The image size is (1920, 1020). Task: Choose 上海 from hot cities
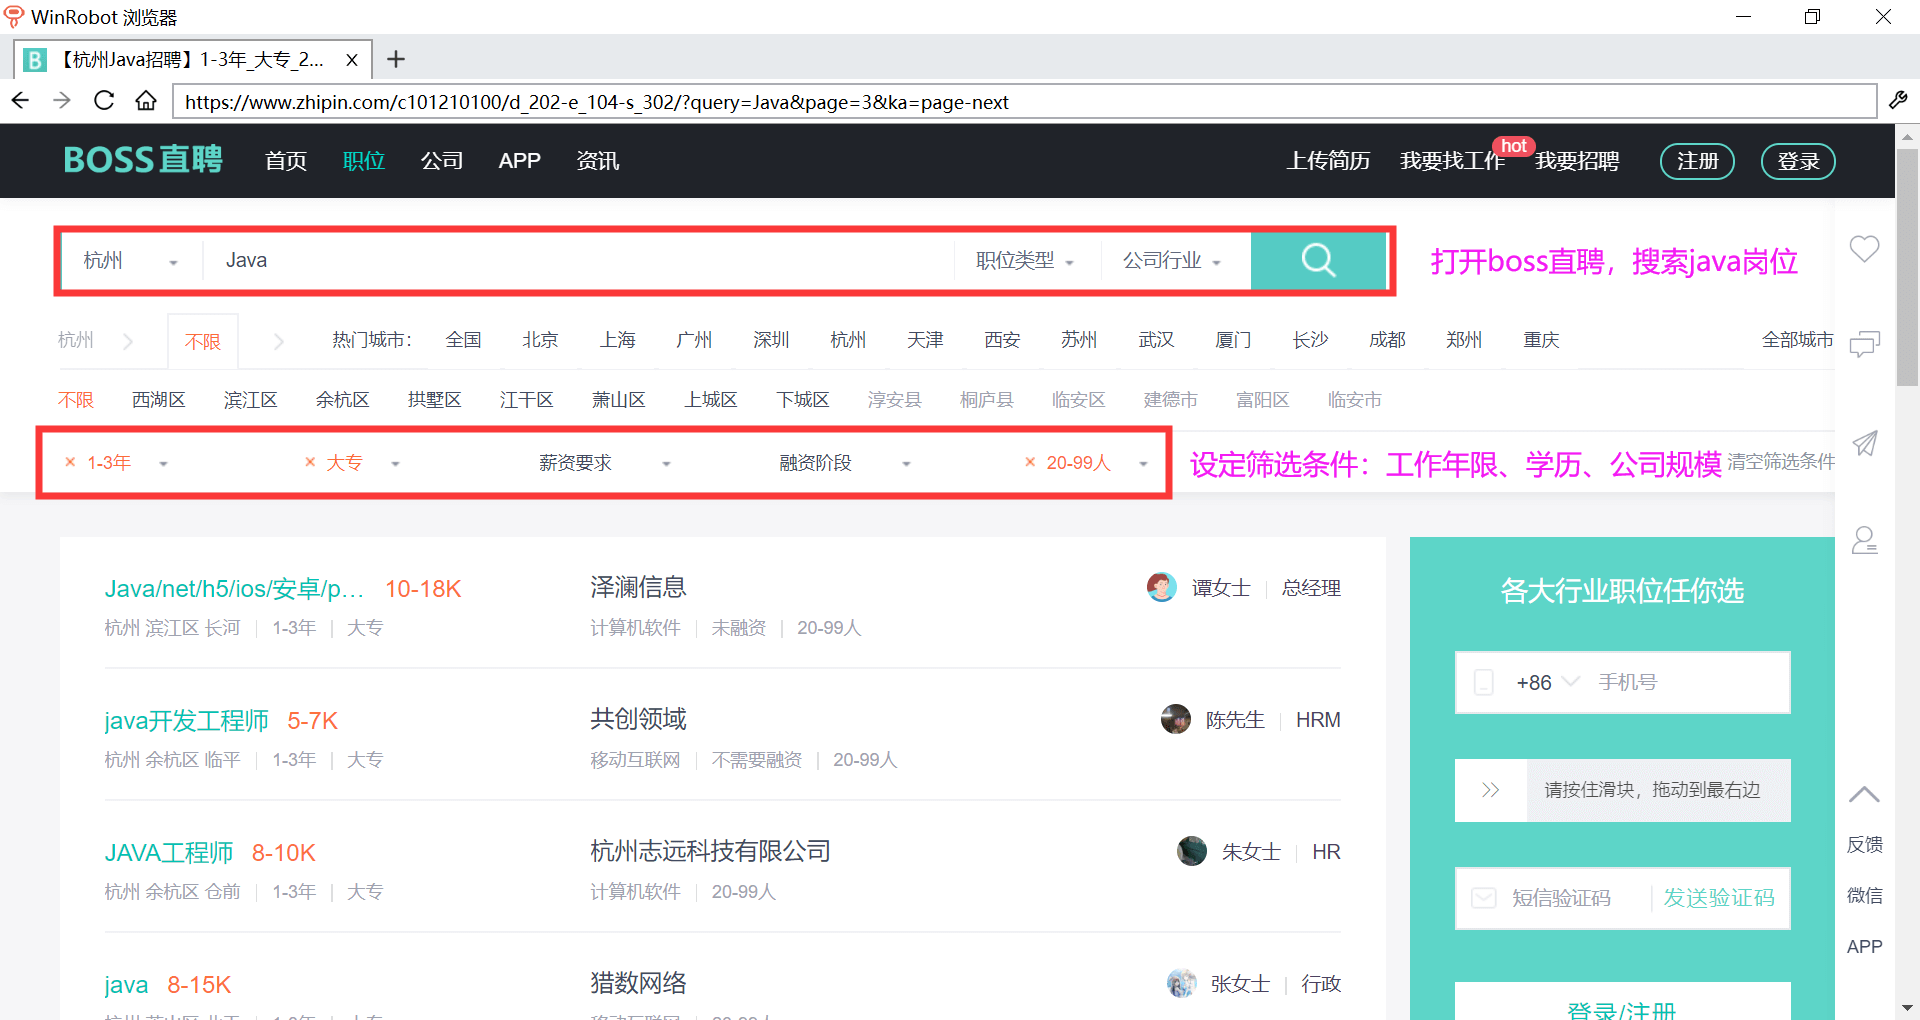click(x=618, y=340)
